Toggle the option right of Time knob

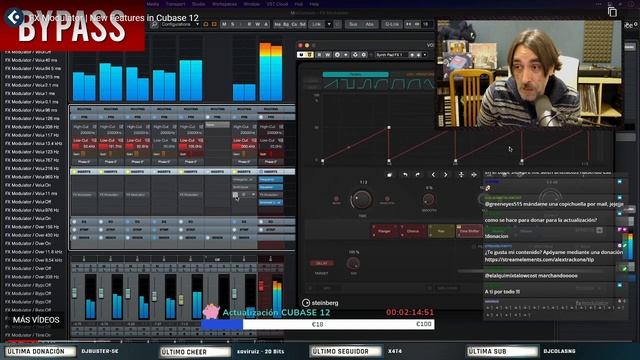(387, 199)
